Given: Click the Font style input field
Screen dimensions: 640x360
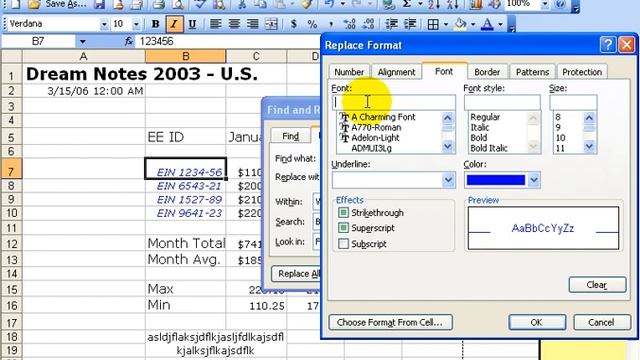Looking at the screenshot, I should point(502,102).
